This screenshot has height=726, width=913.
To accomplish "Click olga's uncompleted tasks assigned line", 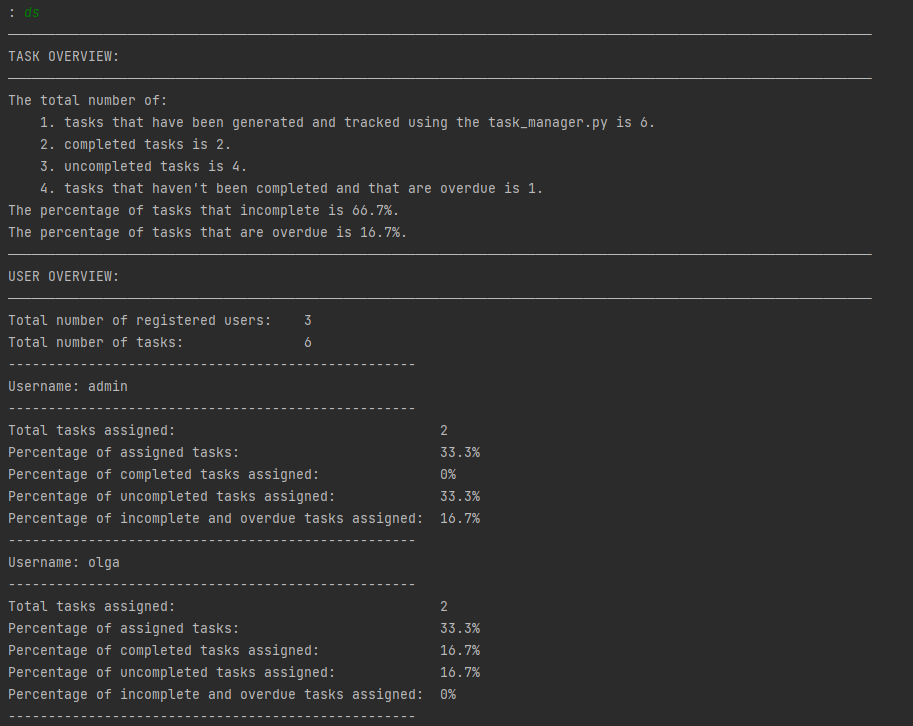I will pyautogui.click(x=244, y=673).
